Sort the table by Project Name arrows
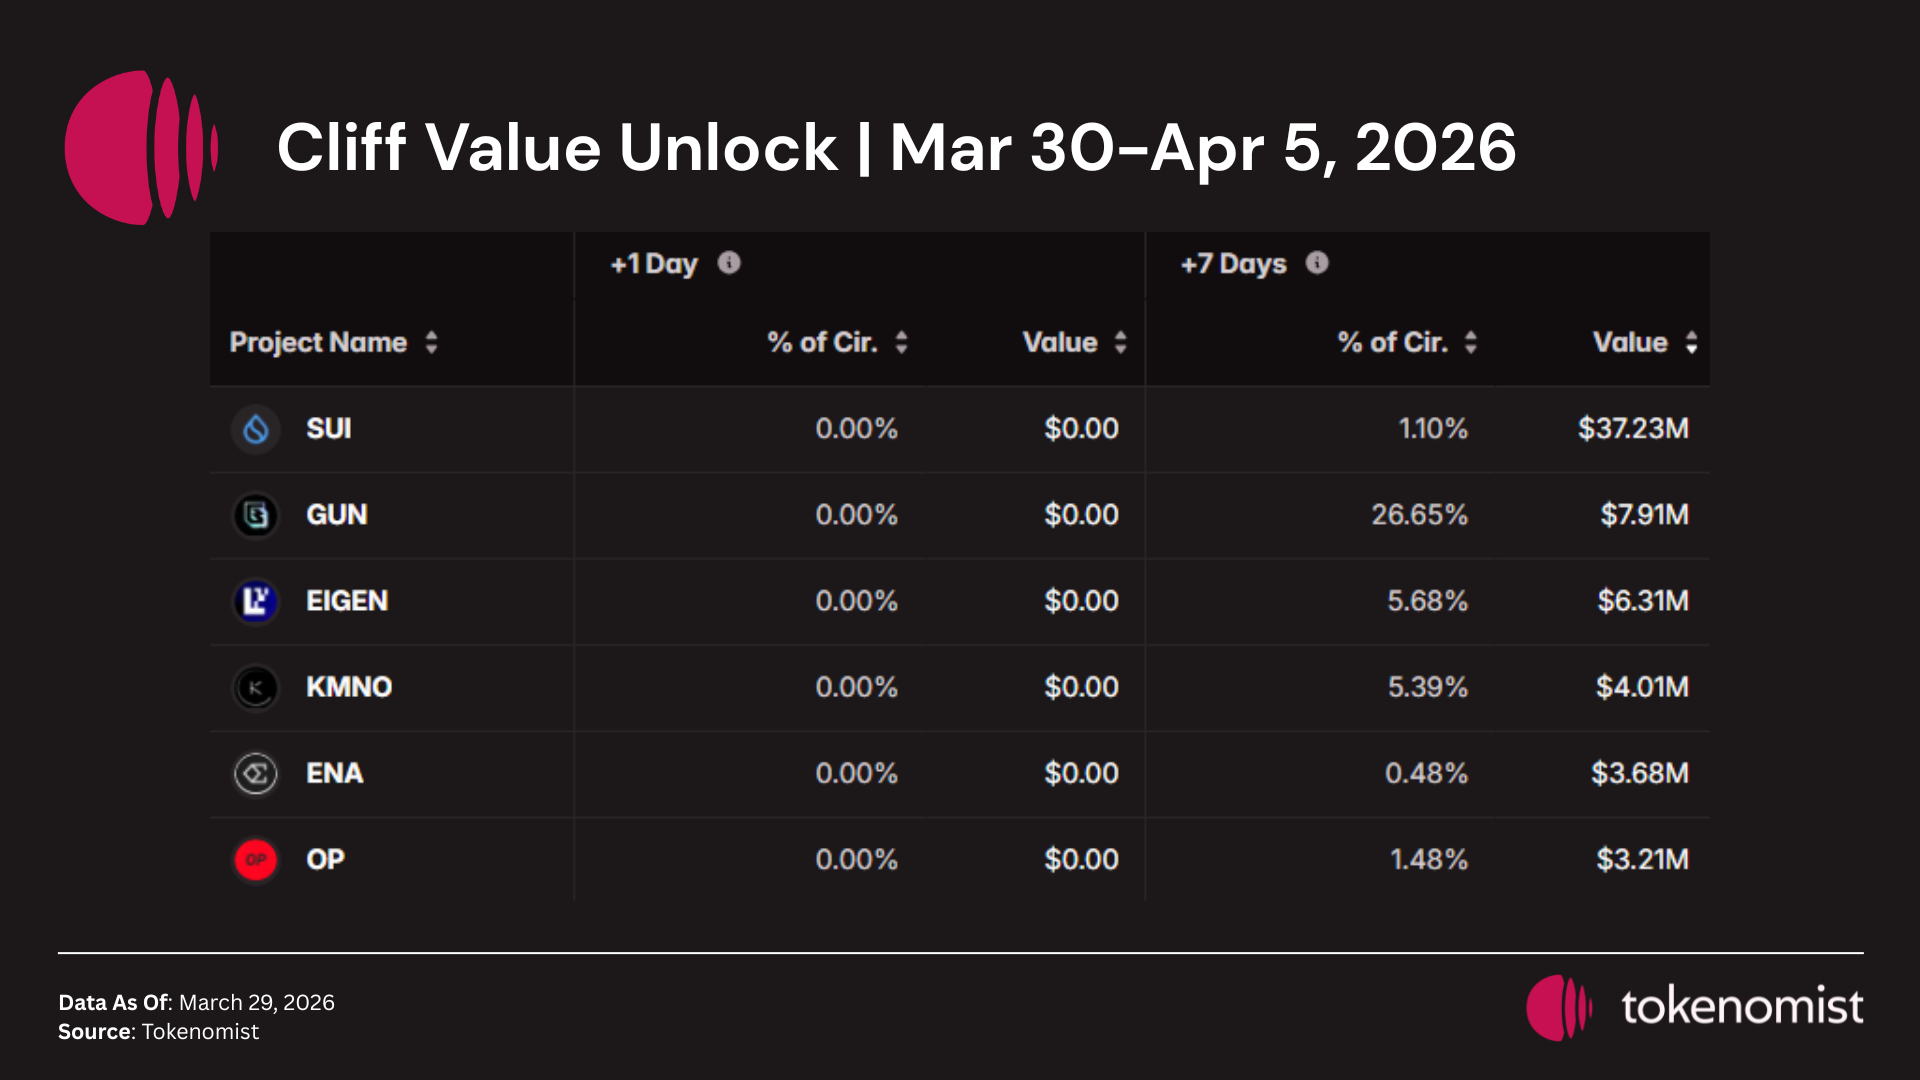Screen dimensions: 1920x1080 [x=431, y=343]
